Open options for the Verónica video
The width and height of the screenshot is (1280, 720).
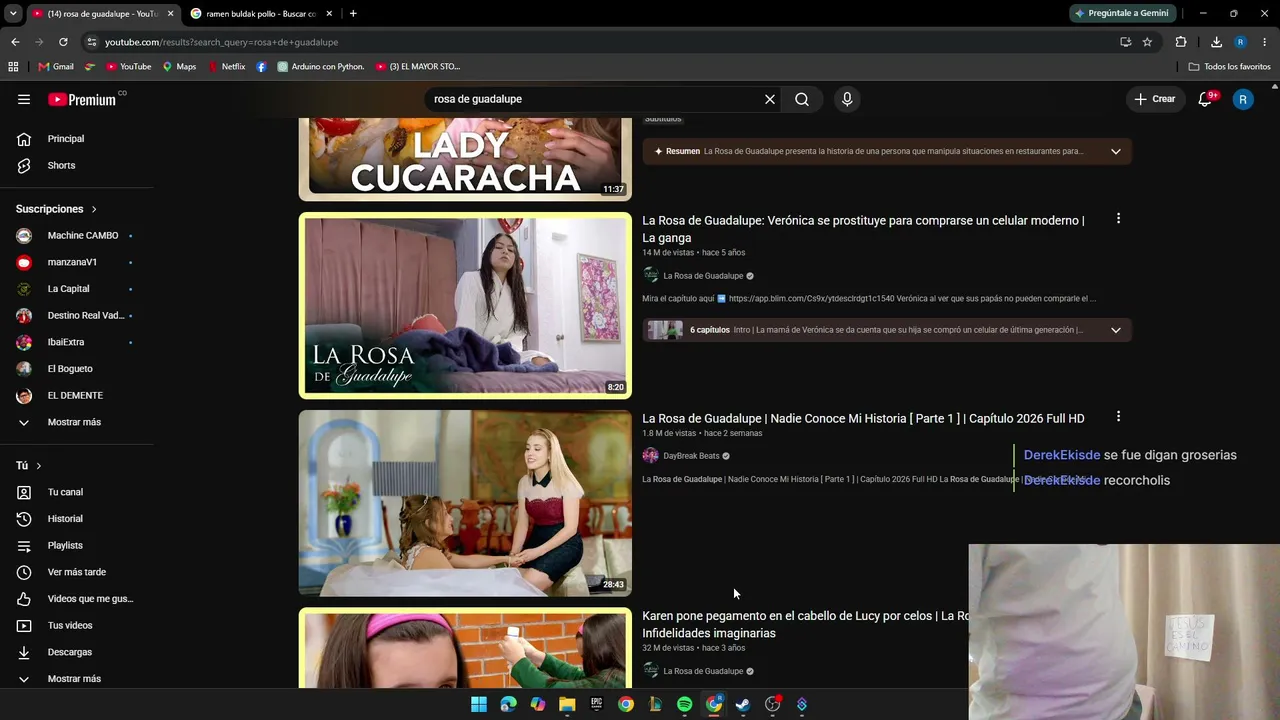(x=1118, y=218)
